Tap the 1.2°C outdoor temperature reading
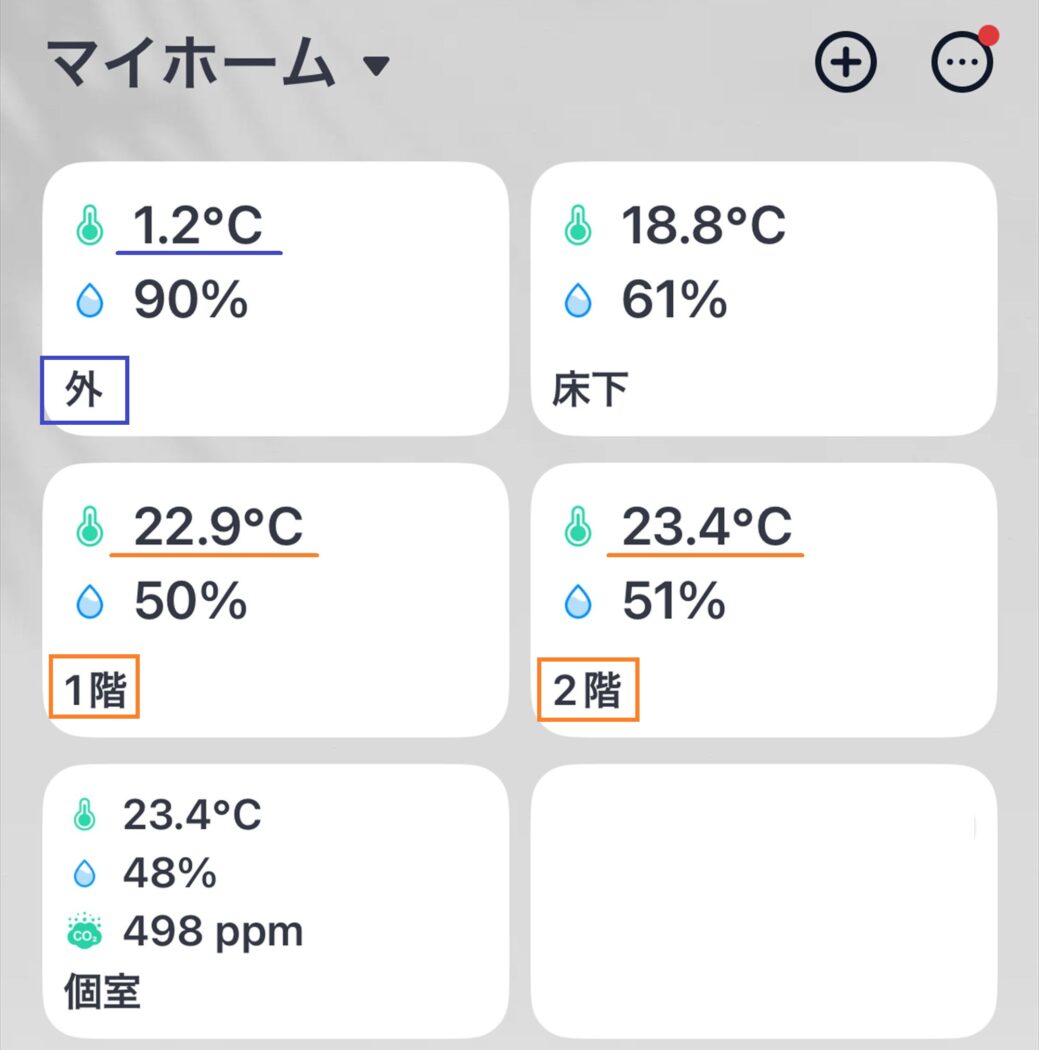Screen dimensions: 1039x1050 click(198, 226)
